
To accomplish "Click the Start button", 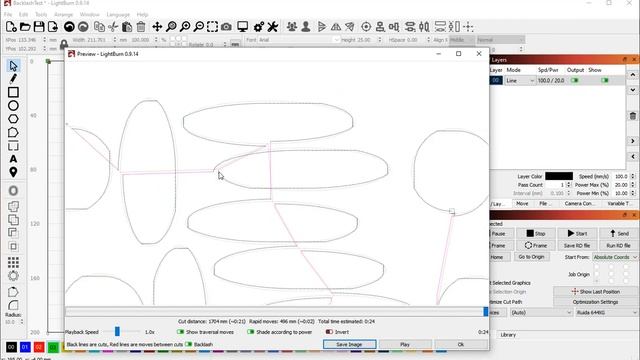I will (x=577, y=233).
